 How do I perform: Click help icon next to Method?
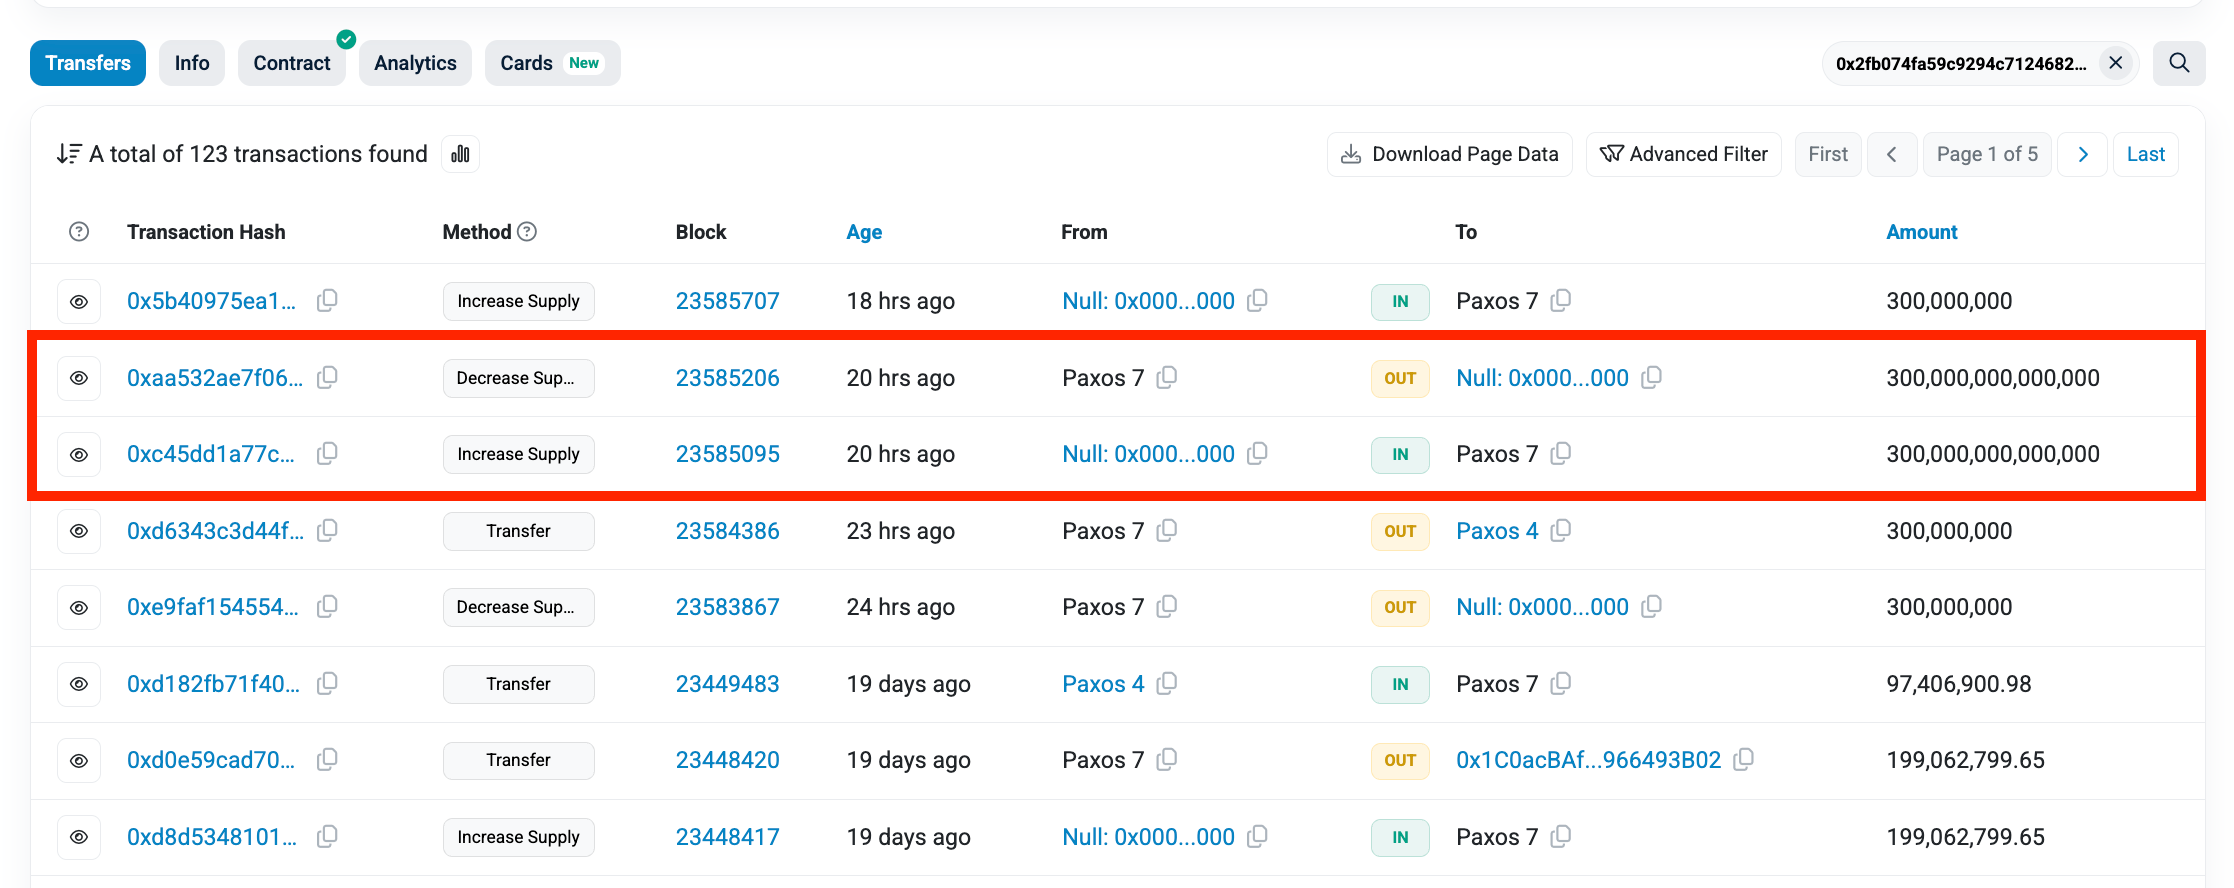click(527, 232)
